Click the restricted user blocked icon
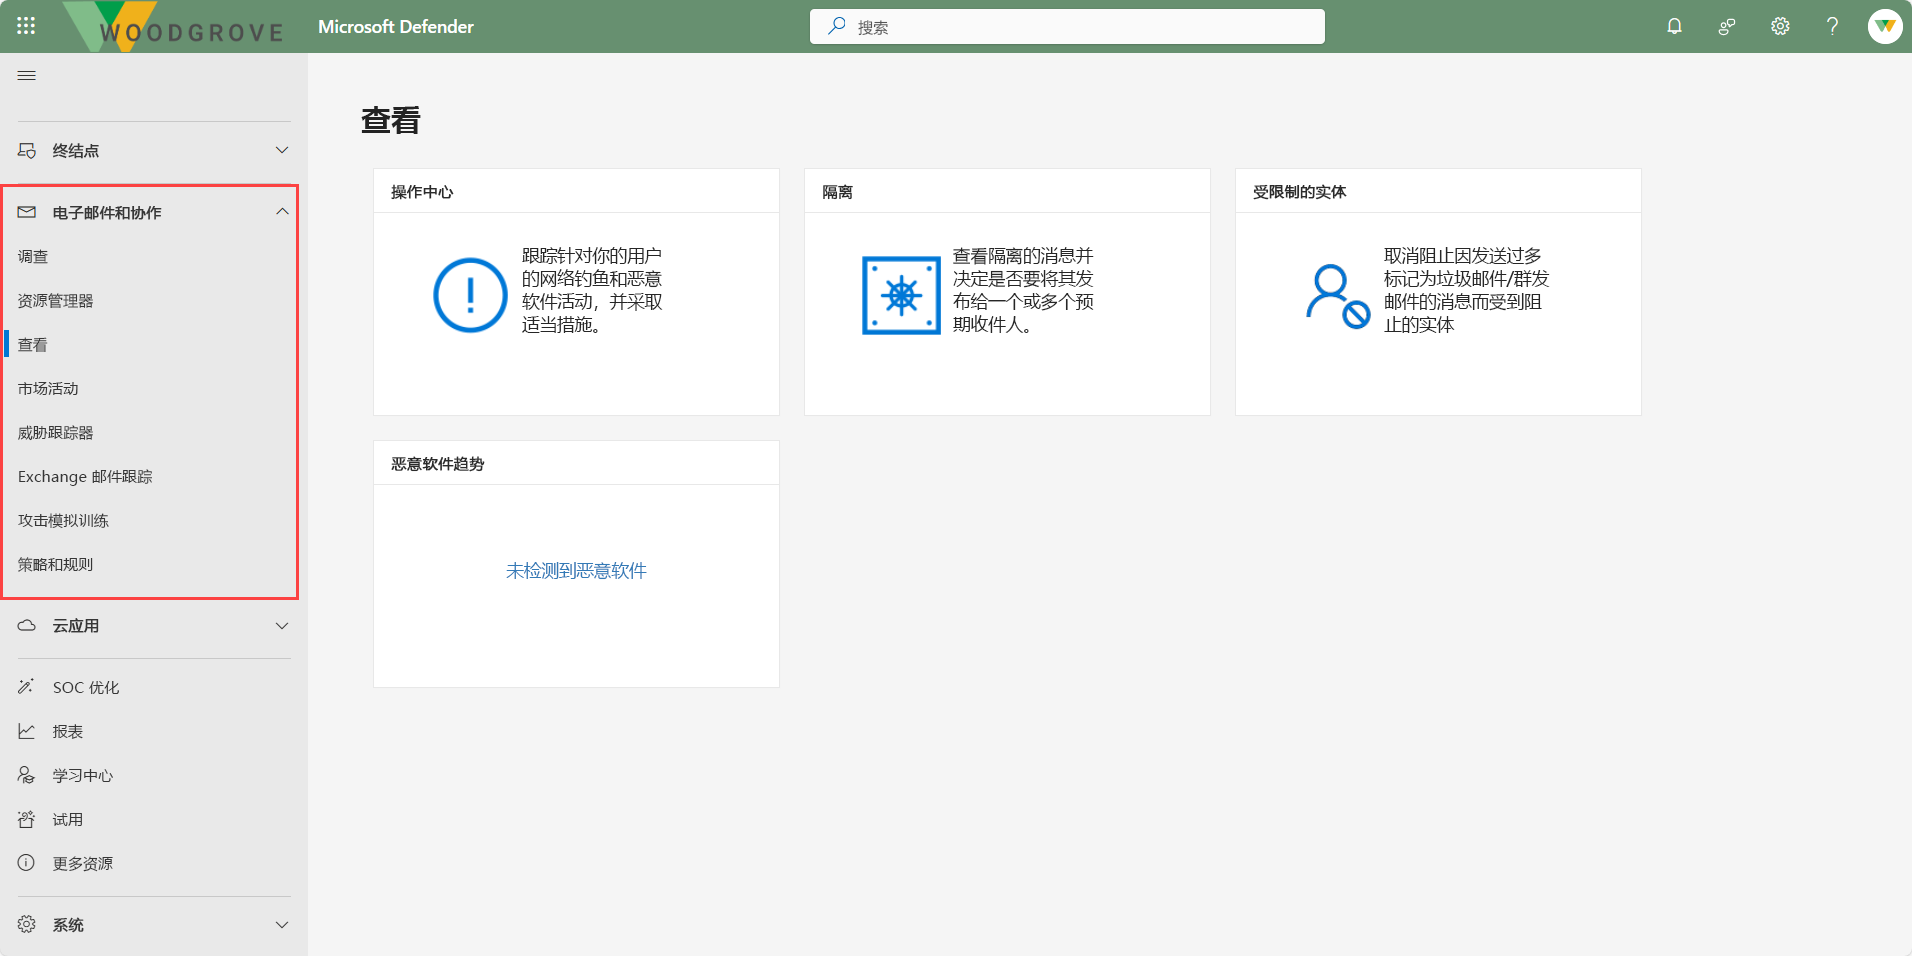Image resolution: width=1912 pixels, height=956 pixels. pyautogui.click(x=1337, y=296)
